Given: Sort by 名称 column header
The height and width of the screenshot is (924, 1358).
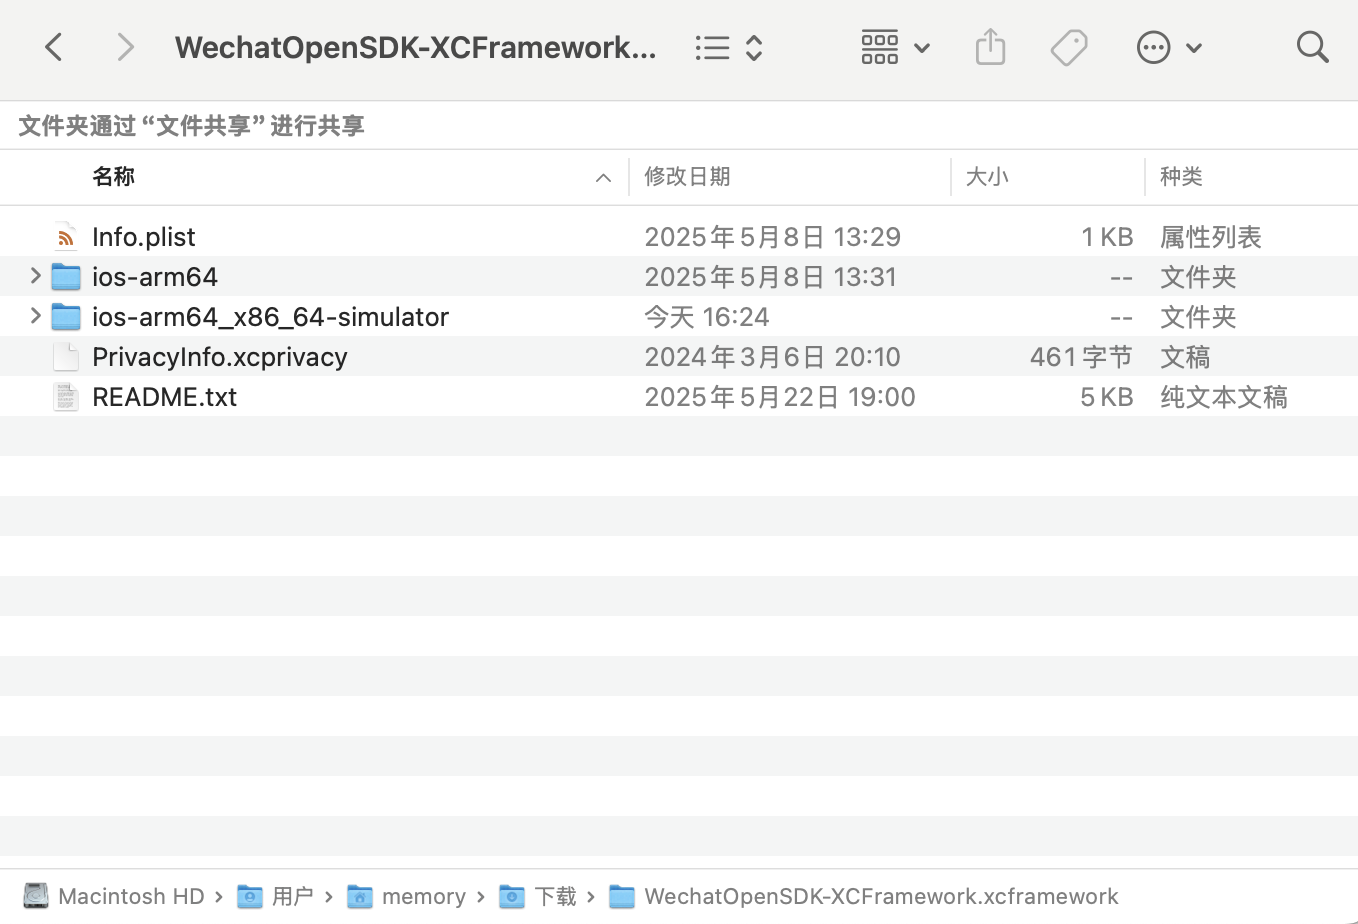Looking at the screenshot, I should tap(114, 177).
